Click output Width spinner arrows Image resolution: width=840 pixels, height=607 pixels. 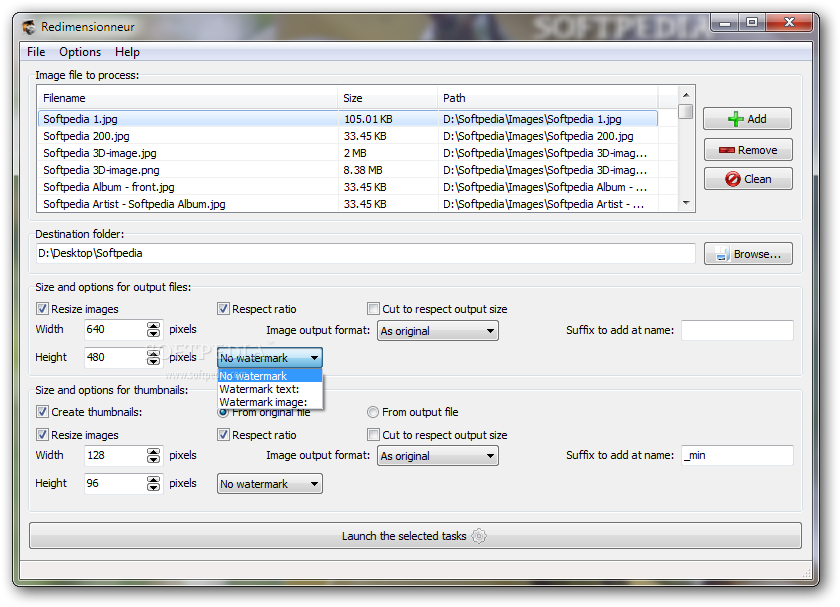click(153, 329)
